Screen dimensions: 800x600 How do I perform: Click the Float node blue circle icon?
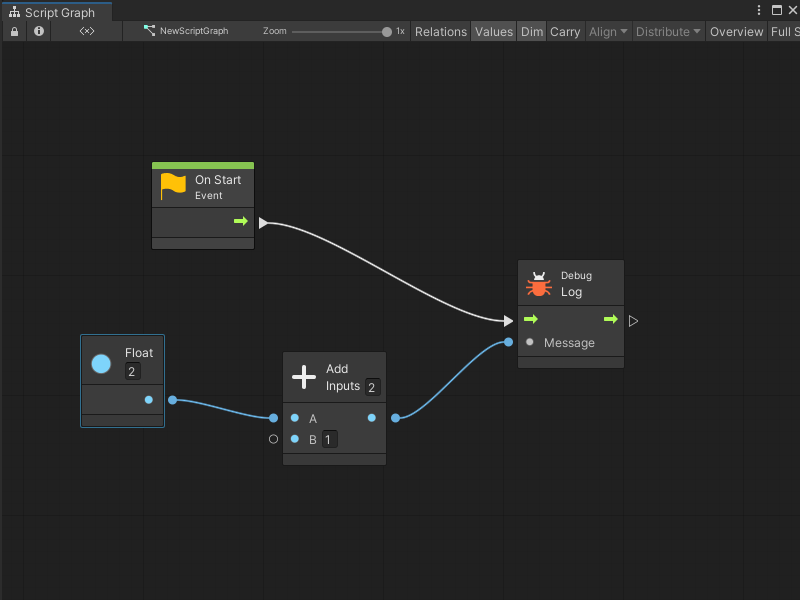[101, 363]
